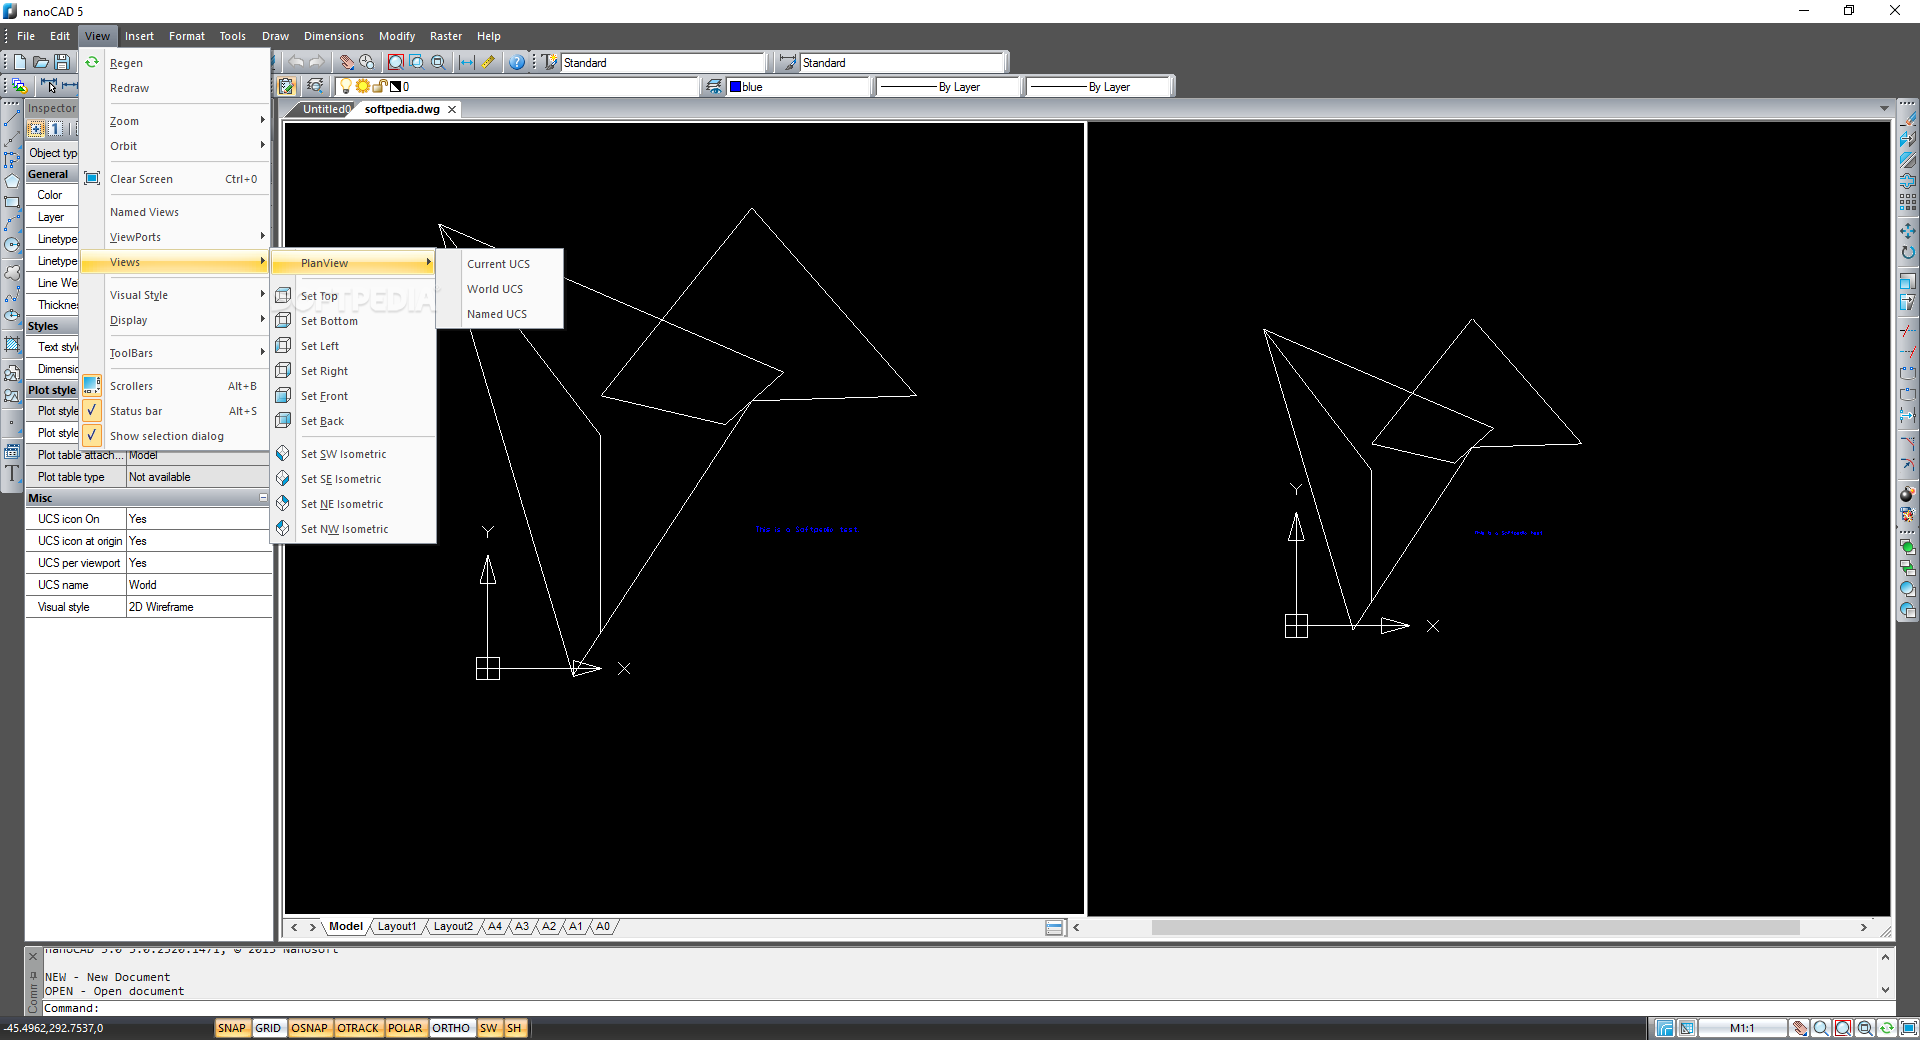The width and height of the screenshot is (1920, 1040).
Task: Click the Move tool icon in right toolbar
Action: point(1908,231)
